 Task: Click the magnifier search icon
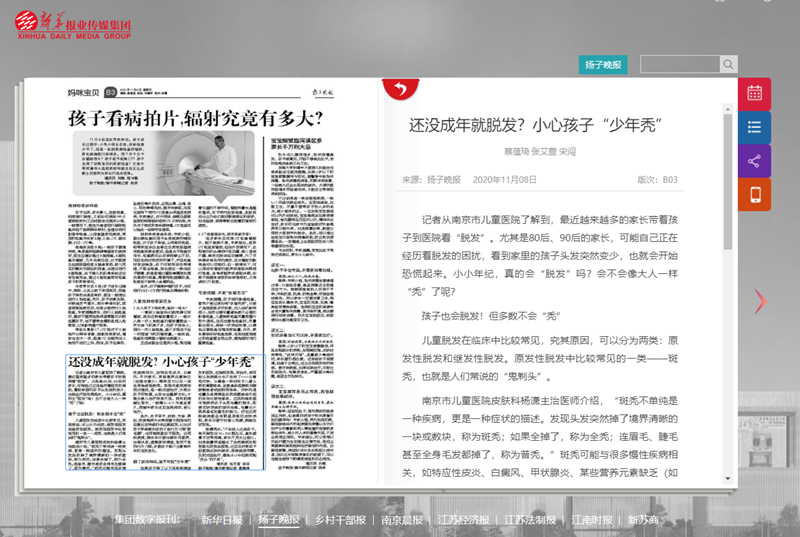point(728,64)
